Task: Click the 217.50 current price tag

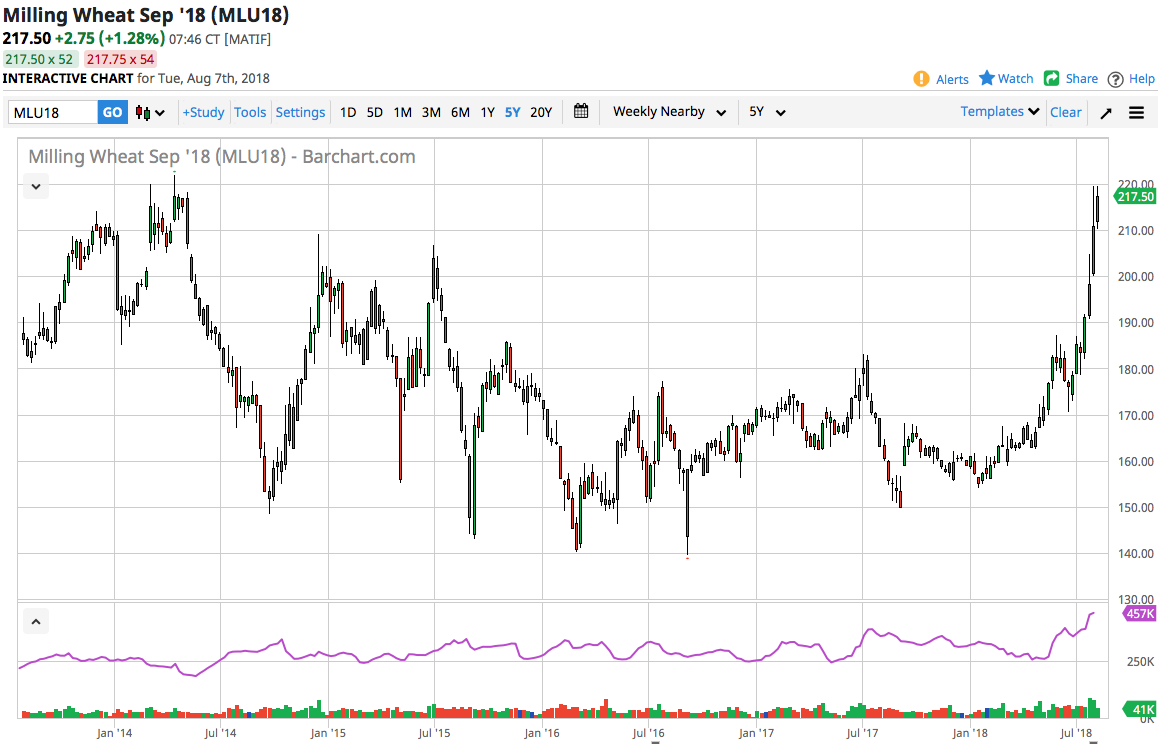Action: point(1135,197)
